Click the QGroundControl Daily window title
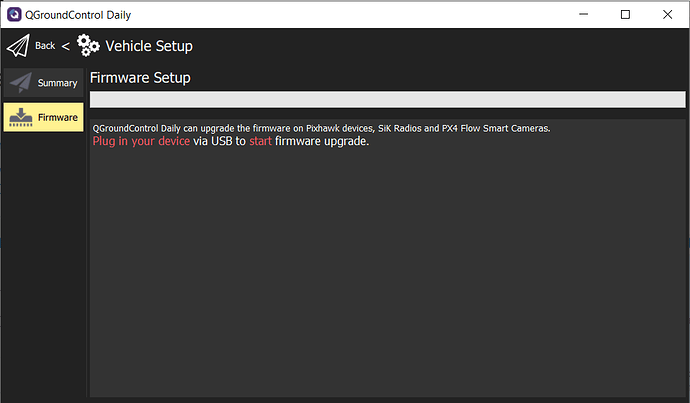The height and width of the screenshot is (403, 690). point(78,15)
